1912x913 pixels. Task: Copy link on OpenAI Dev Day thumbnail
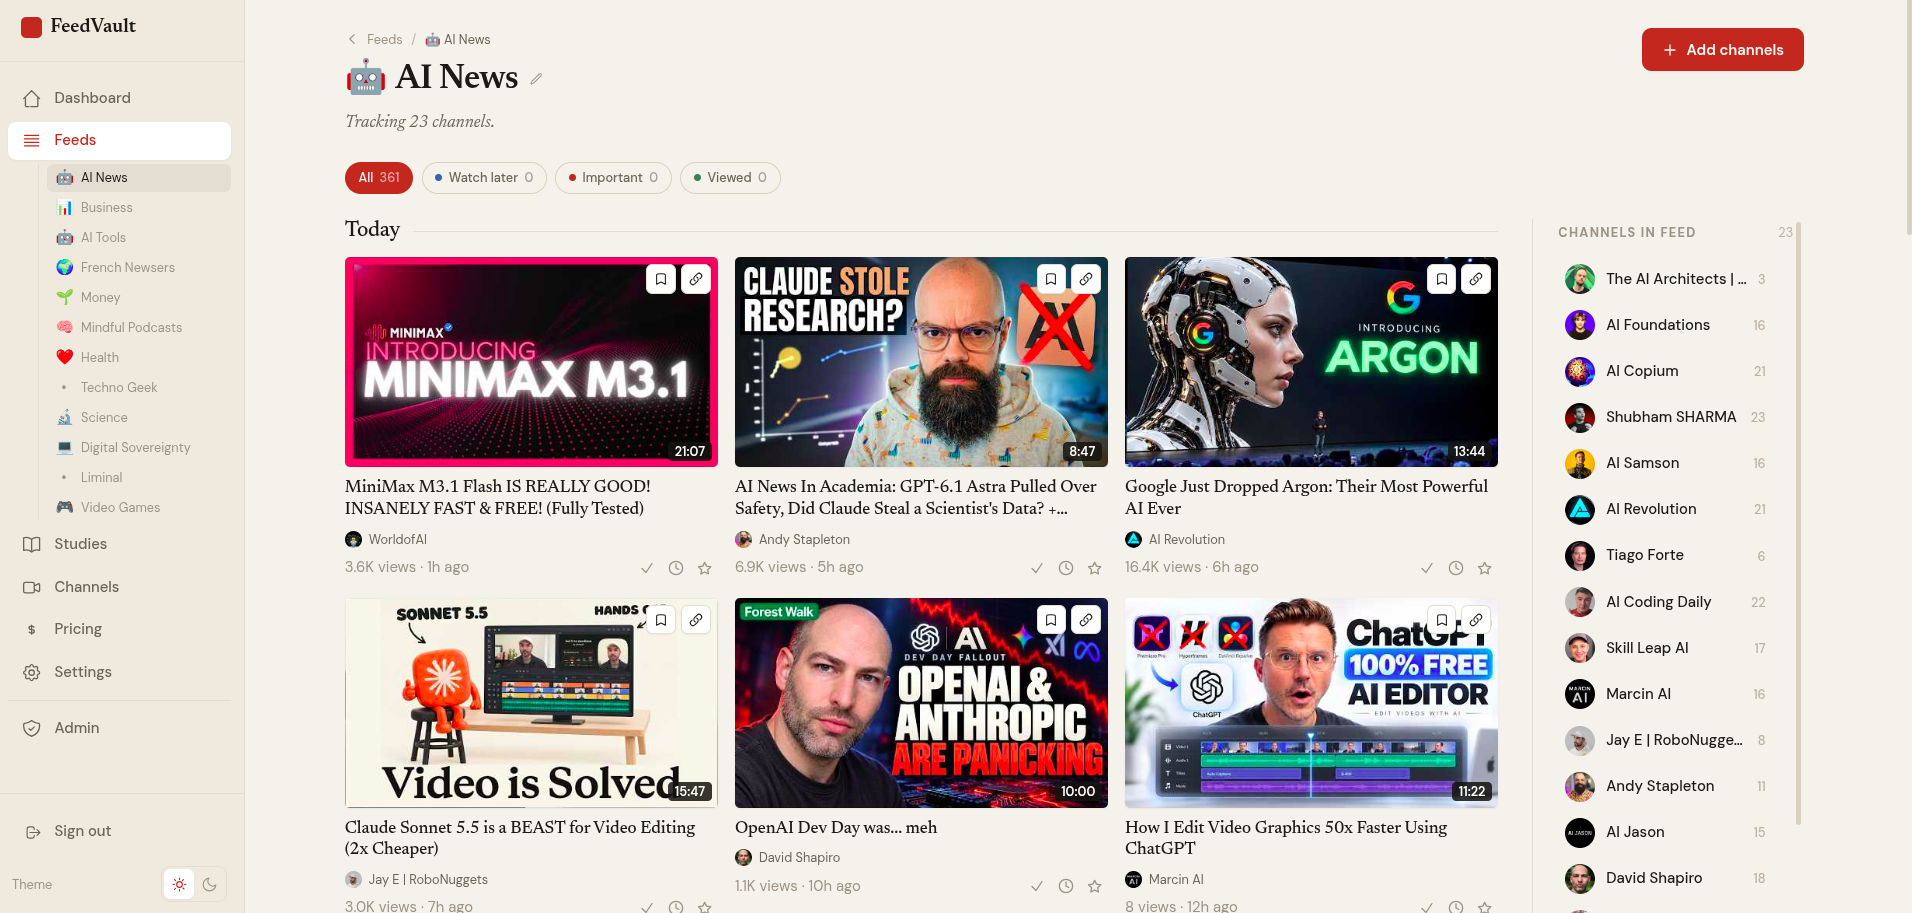click(1086, 620)
